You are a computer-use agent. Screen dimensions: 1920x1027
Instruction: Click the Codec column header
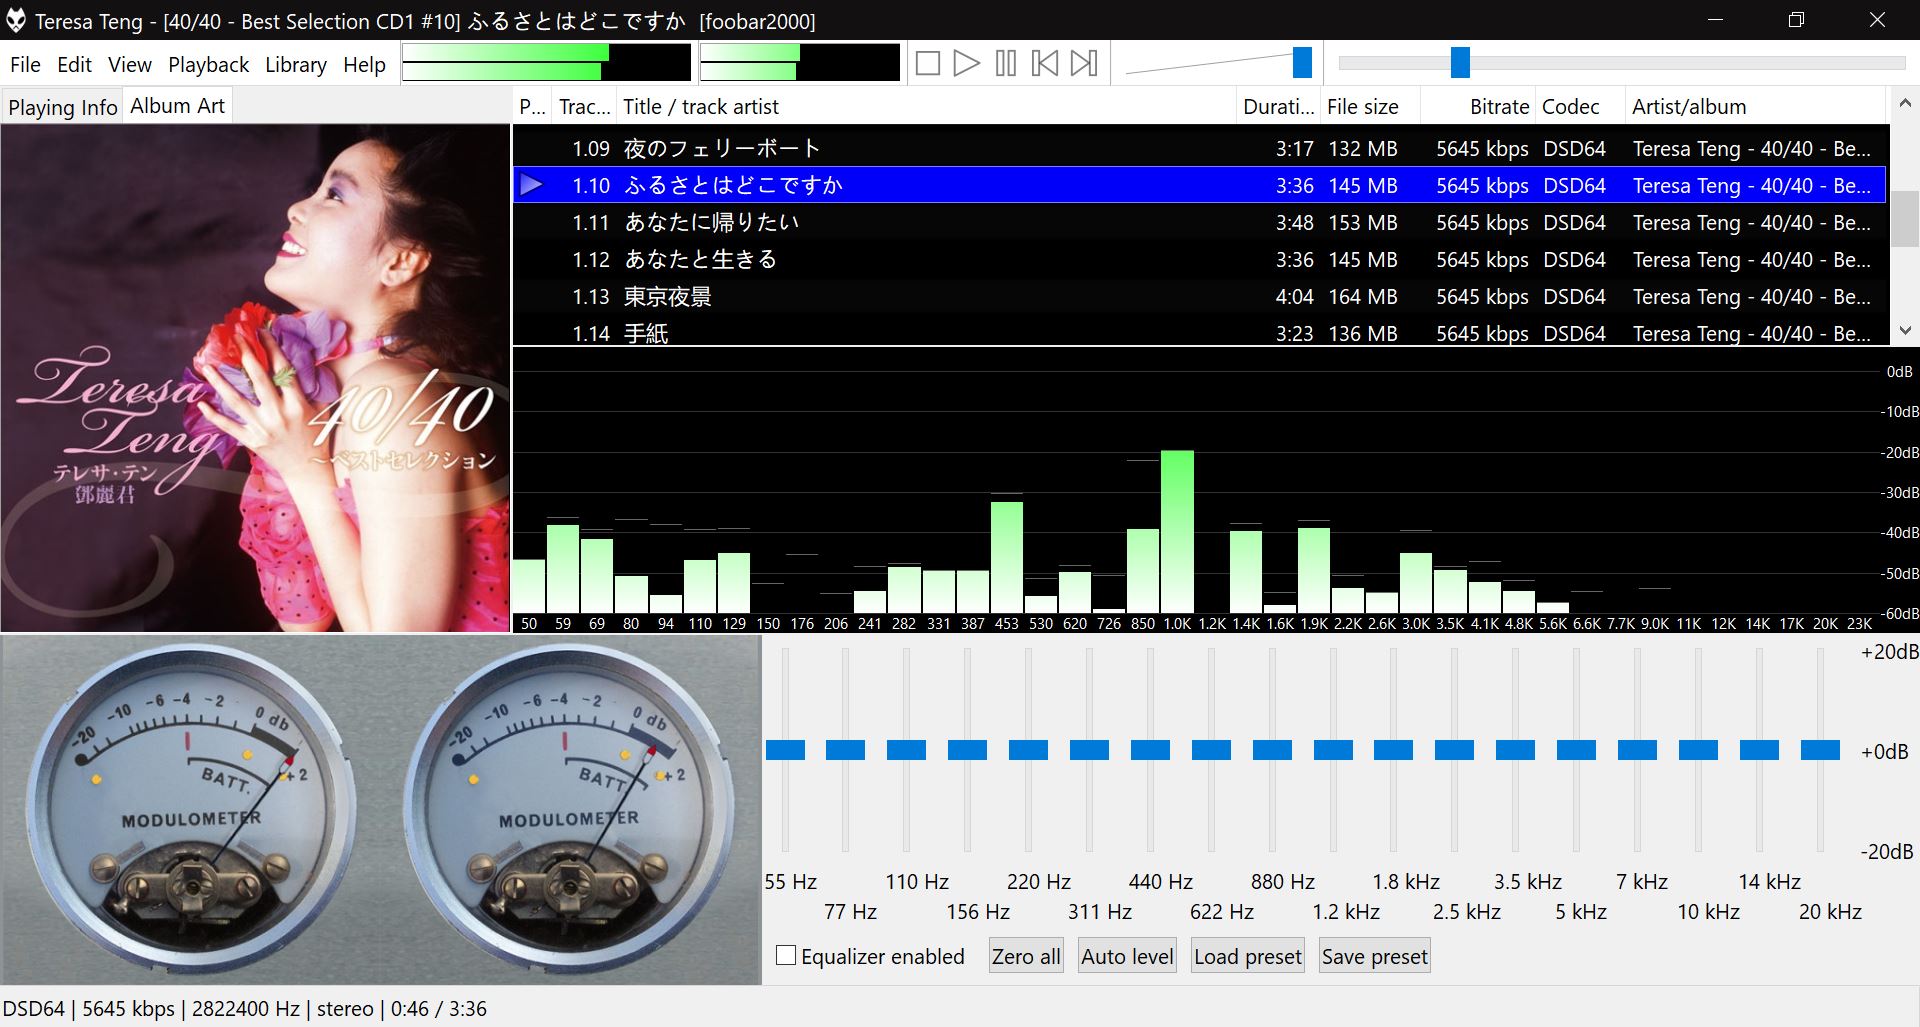click(1579, 106)
